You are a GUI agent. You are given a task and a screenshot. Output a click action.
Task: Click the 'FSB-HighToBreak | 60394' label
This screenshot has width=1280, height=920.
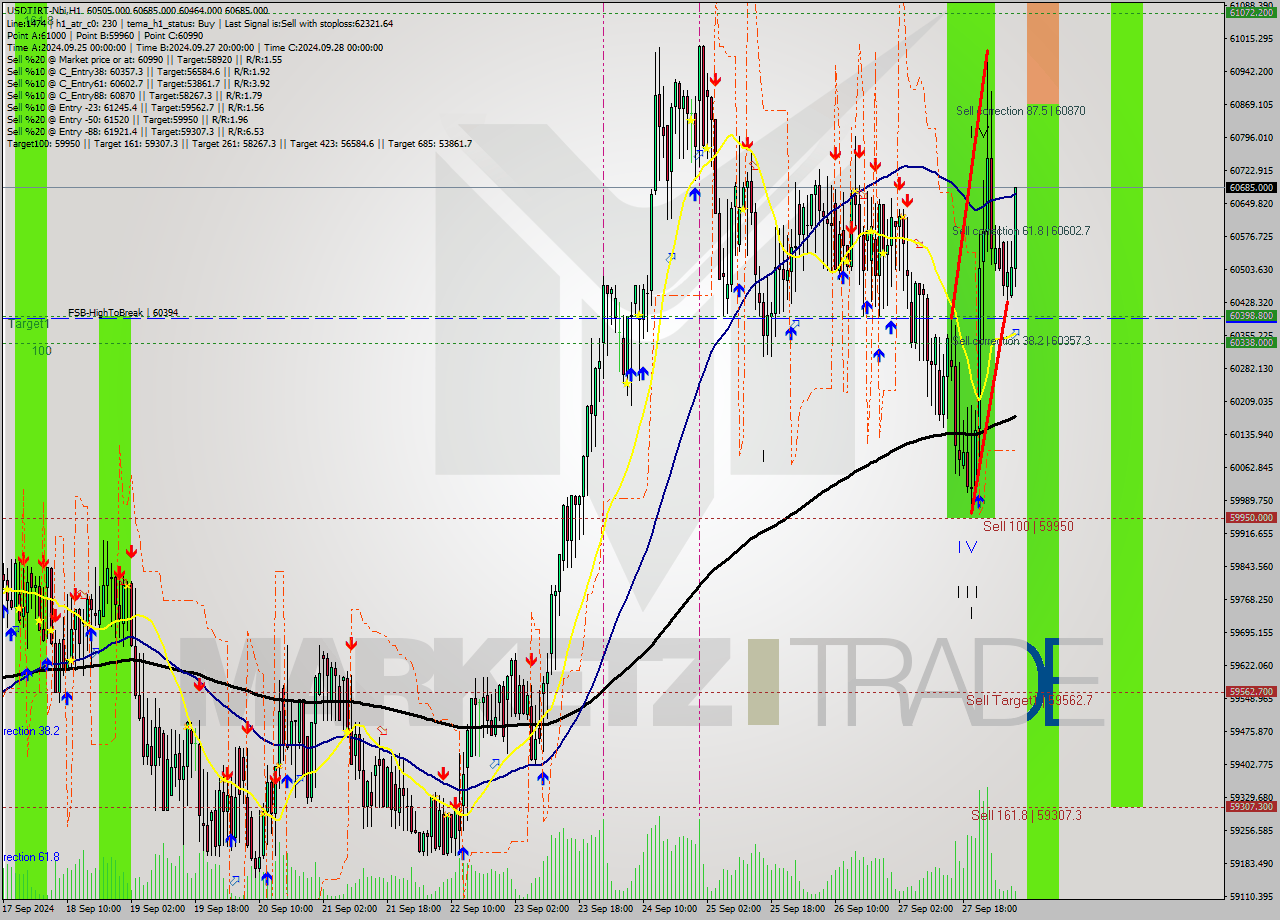(123, 313)
